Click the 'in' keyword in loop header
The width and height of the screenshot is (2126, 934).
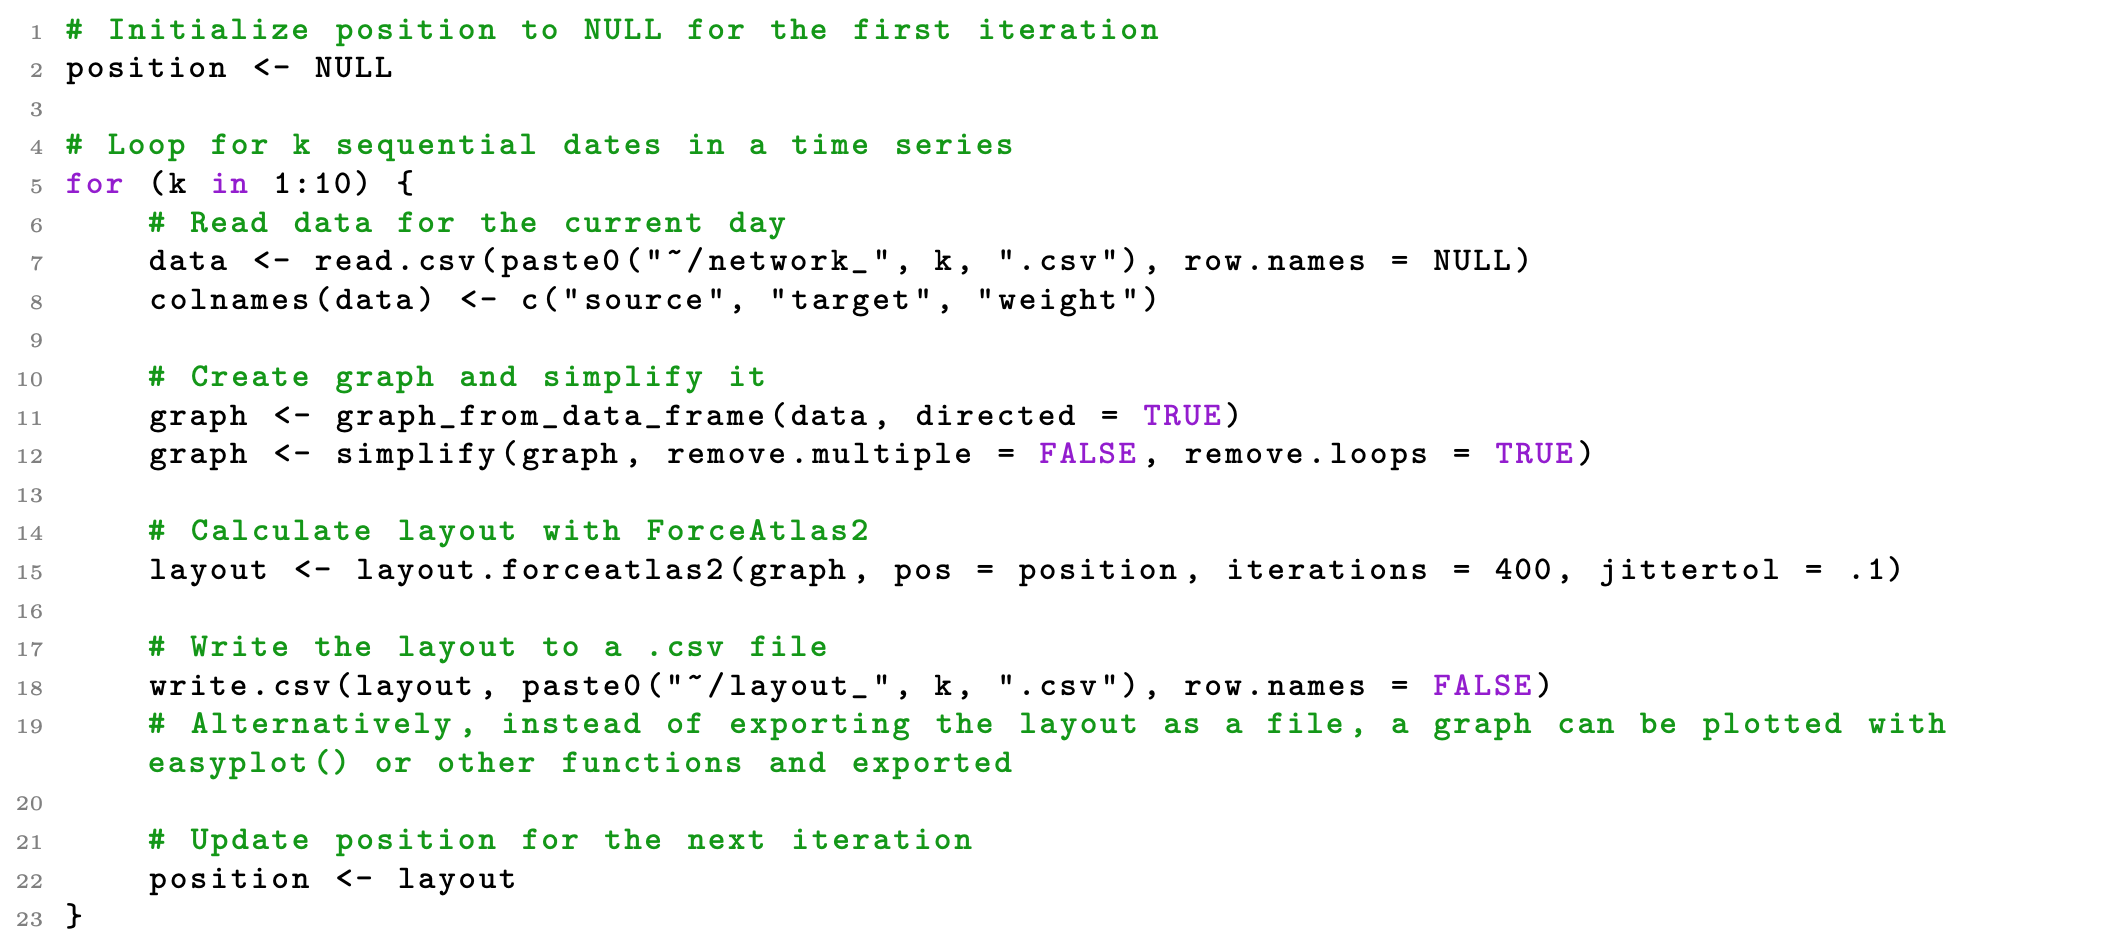[229, 184]
